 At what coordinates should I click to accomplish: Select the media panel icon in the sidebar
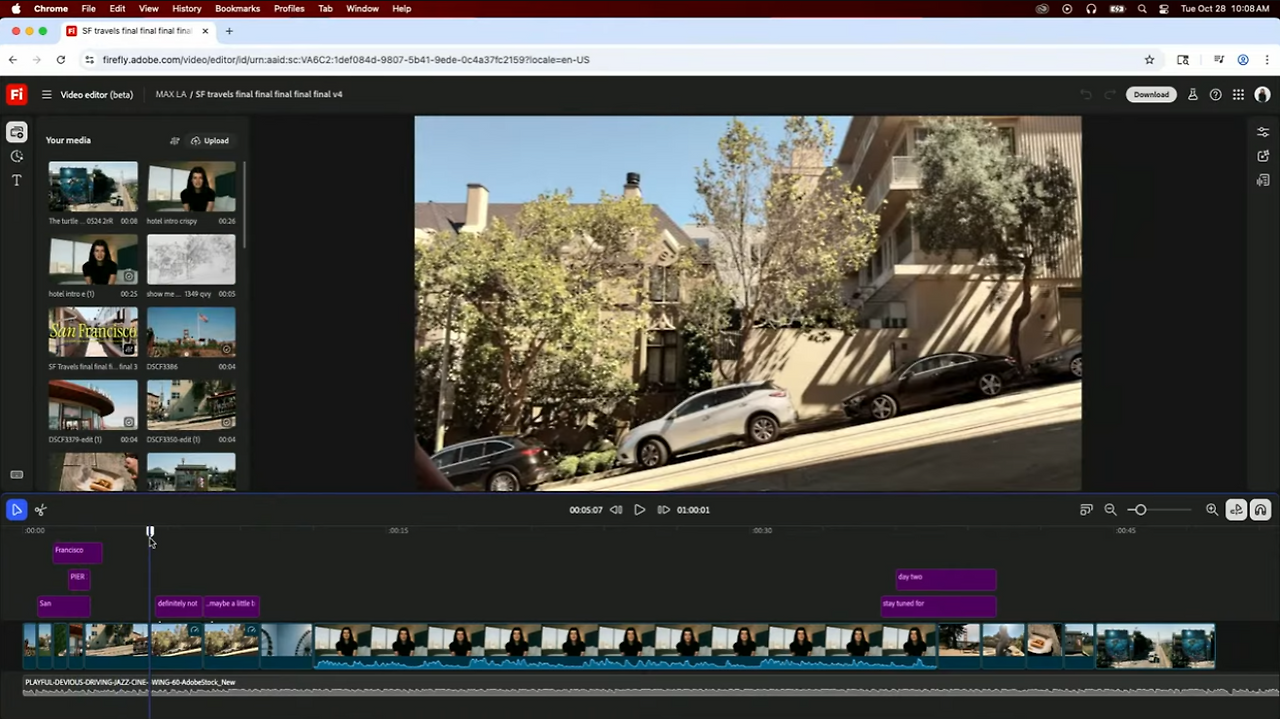point(16,132)
